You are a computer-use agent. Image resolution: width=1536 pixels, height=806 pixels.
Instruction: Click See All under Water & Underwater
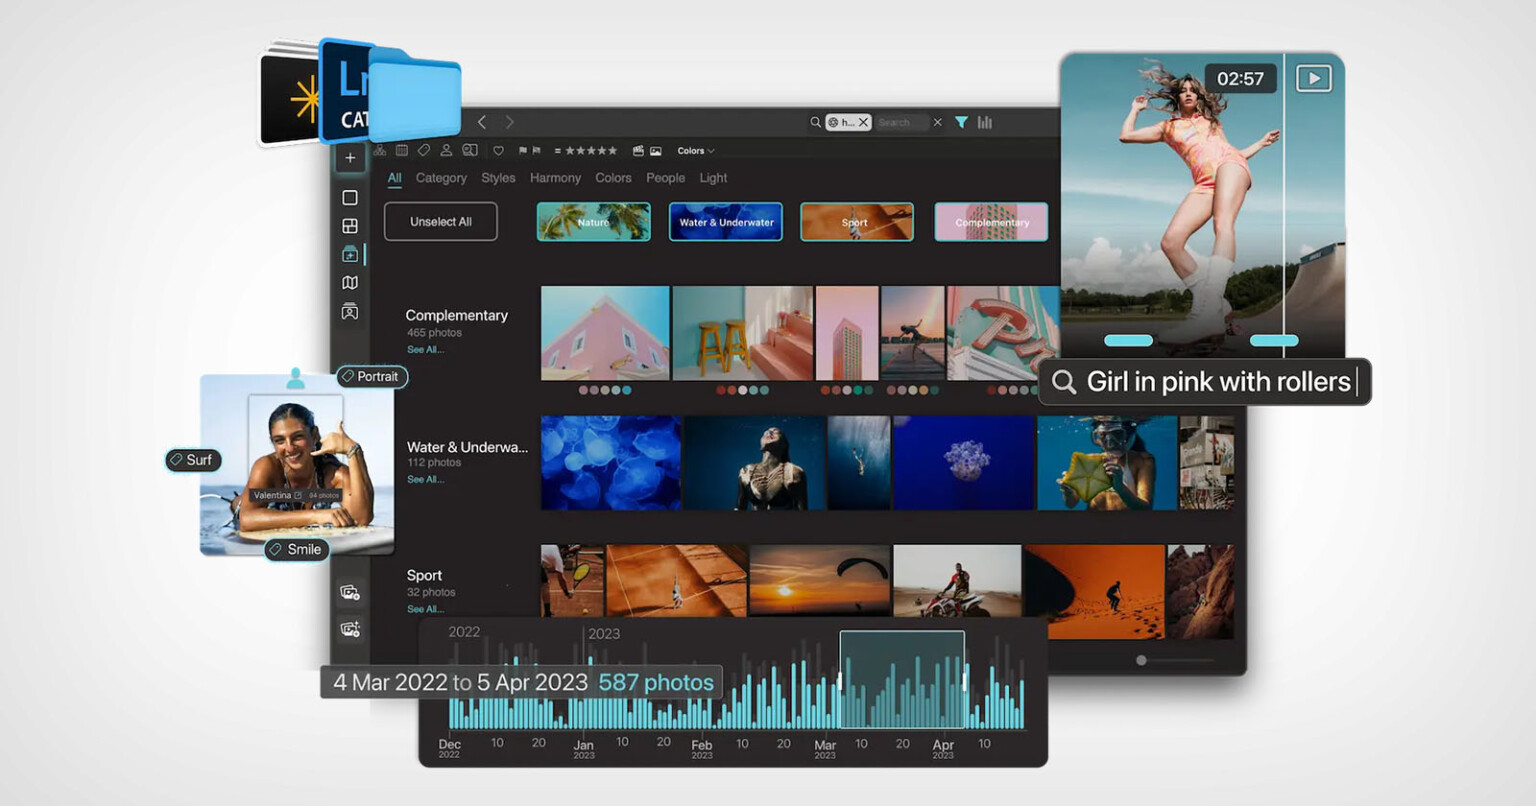425,480
